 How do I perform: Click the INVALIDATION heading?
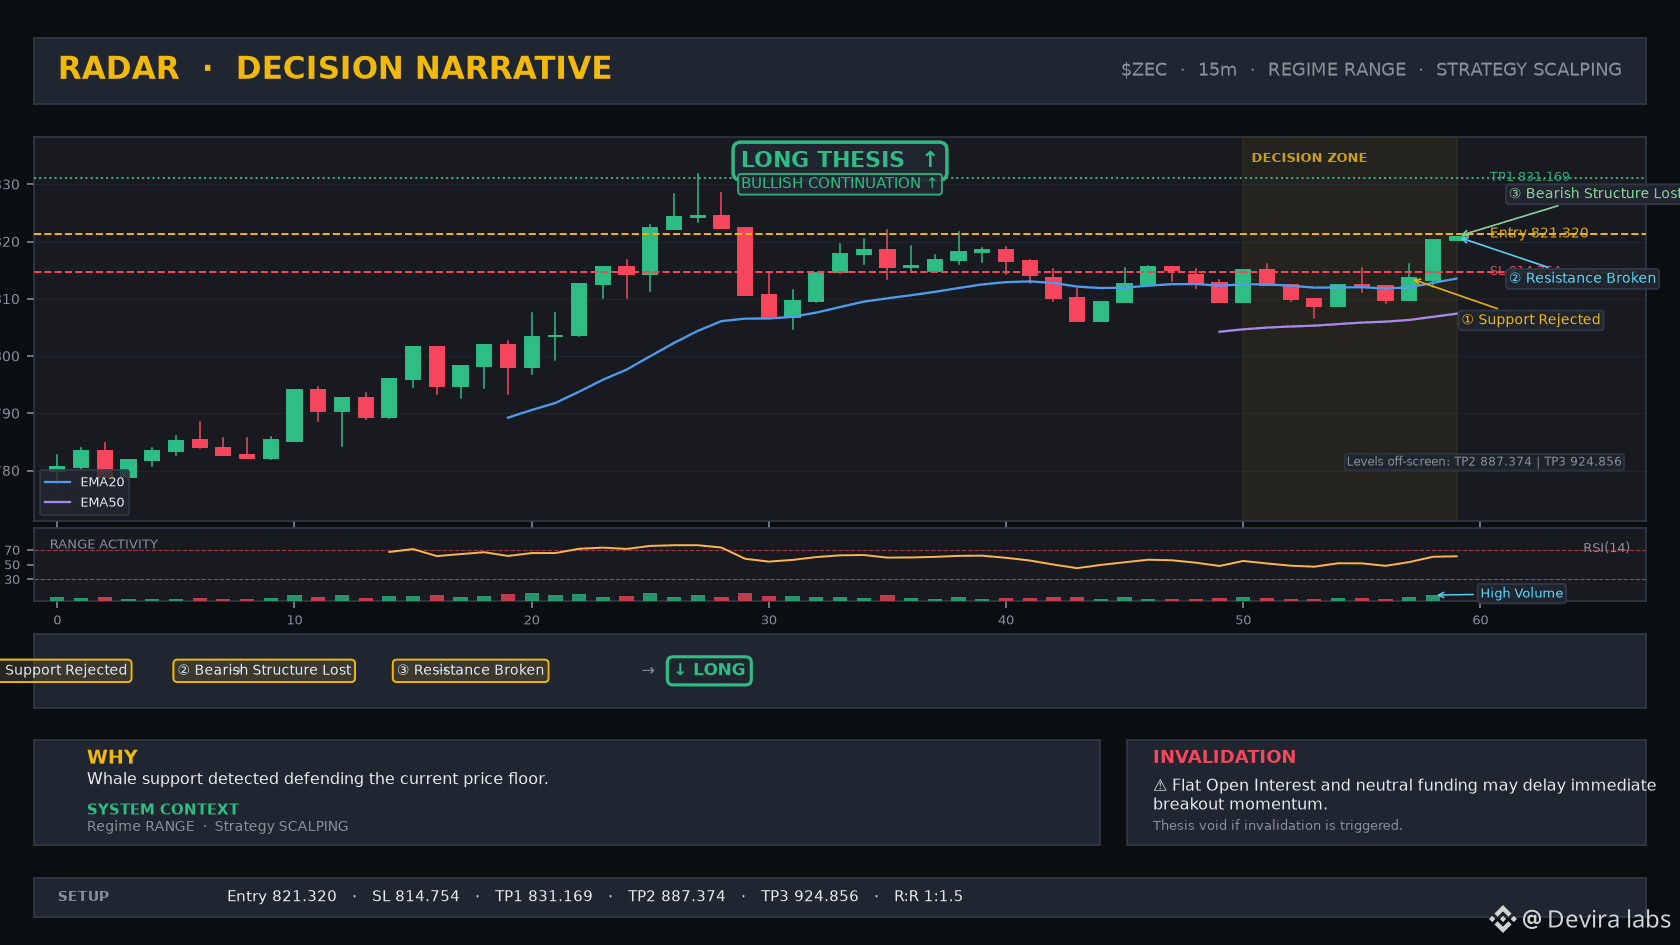[x=1224, y=757]
